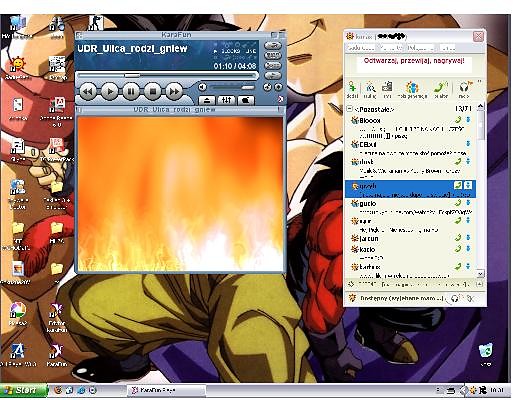
Task: Click the fire animation video area
Action: 180,193
